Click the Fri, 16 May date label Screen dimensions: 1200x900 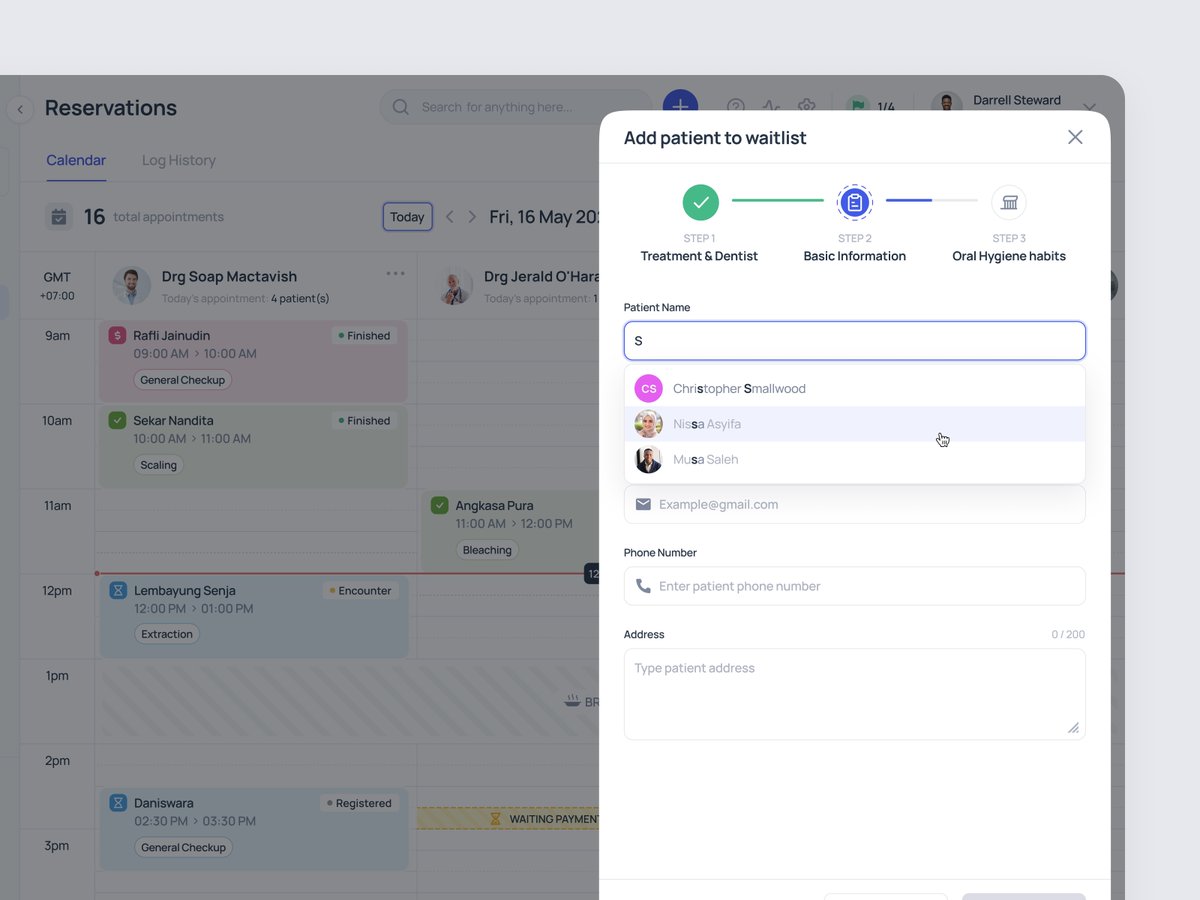click(x=545, y=217)
